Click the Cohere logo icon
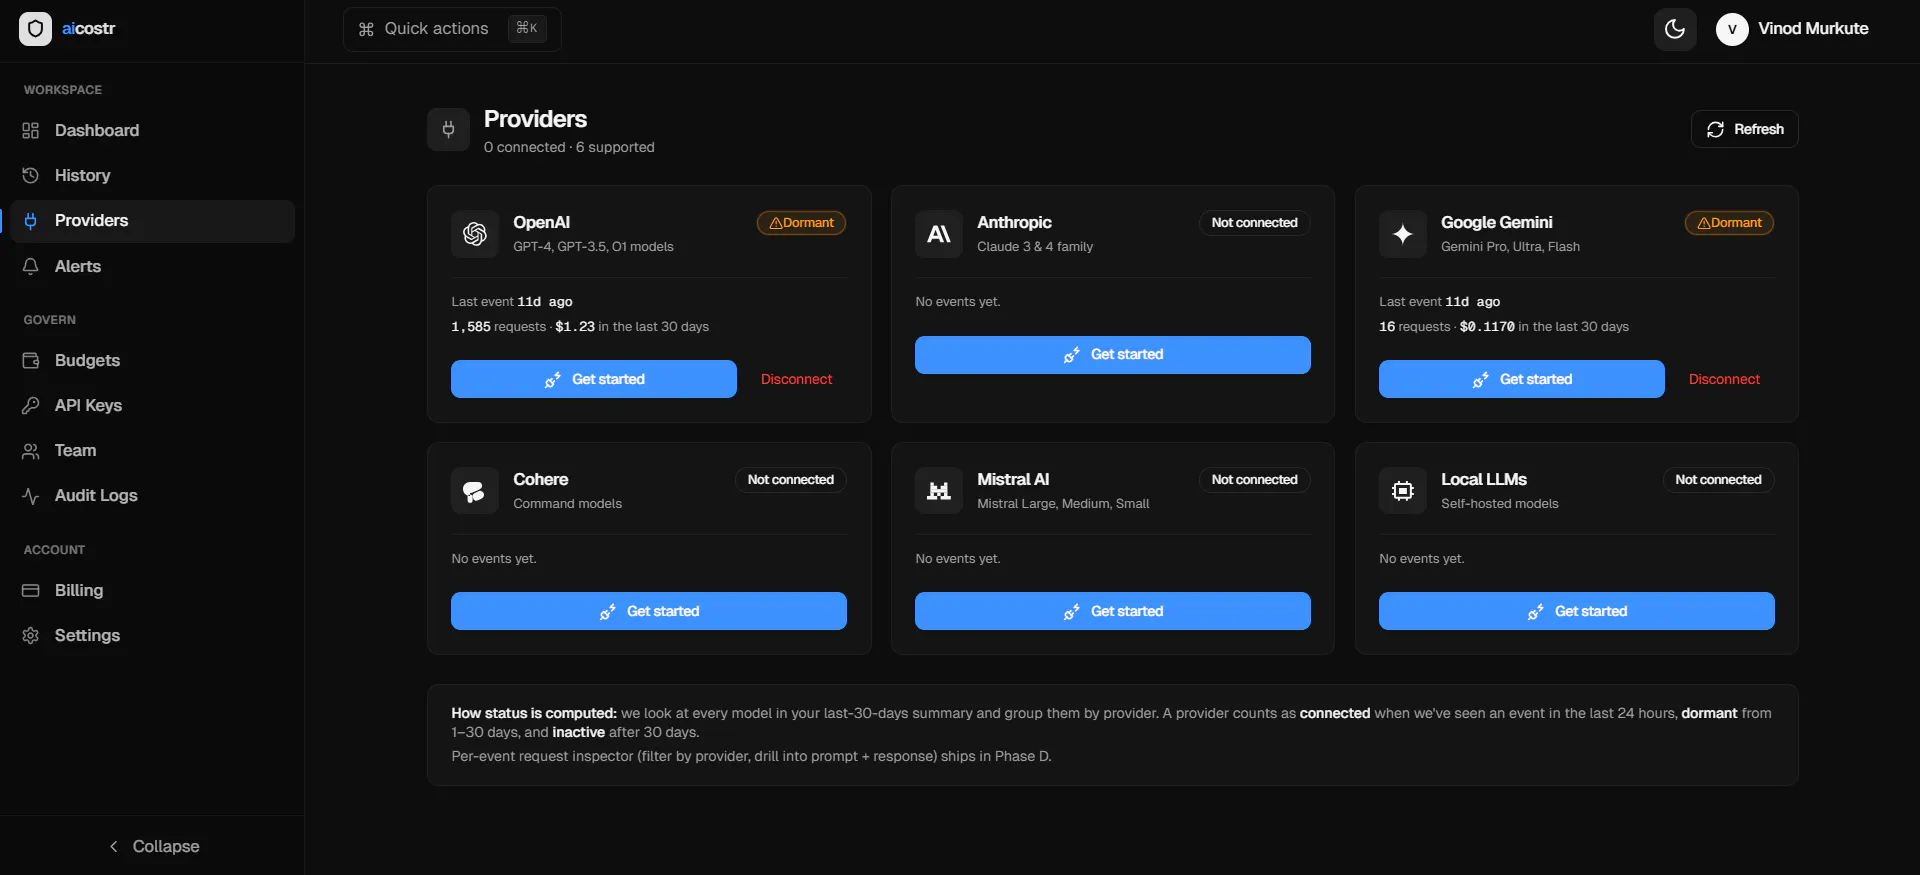Screen dimensions: 1920x875 (475, 491)
